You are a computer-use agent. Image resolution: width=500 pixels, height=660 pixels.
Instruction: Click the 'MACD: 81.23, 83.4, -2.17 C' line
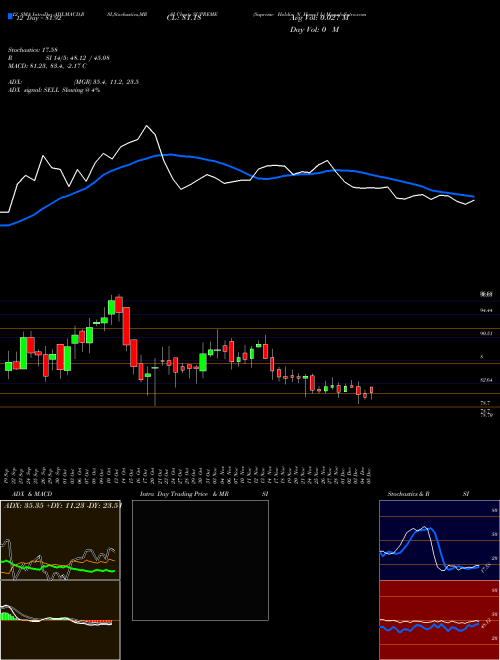(47, 66)
